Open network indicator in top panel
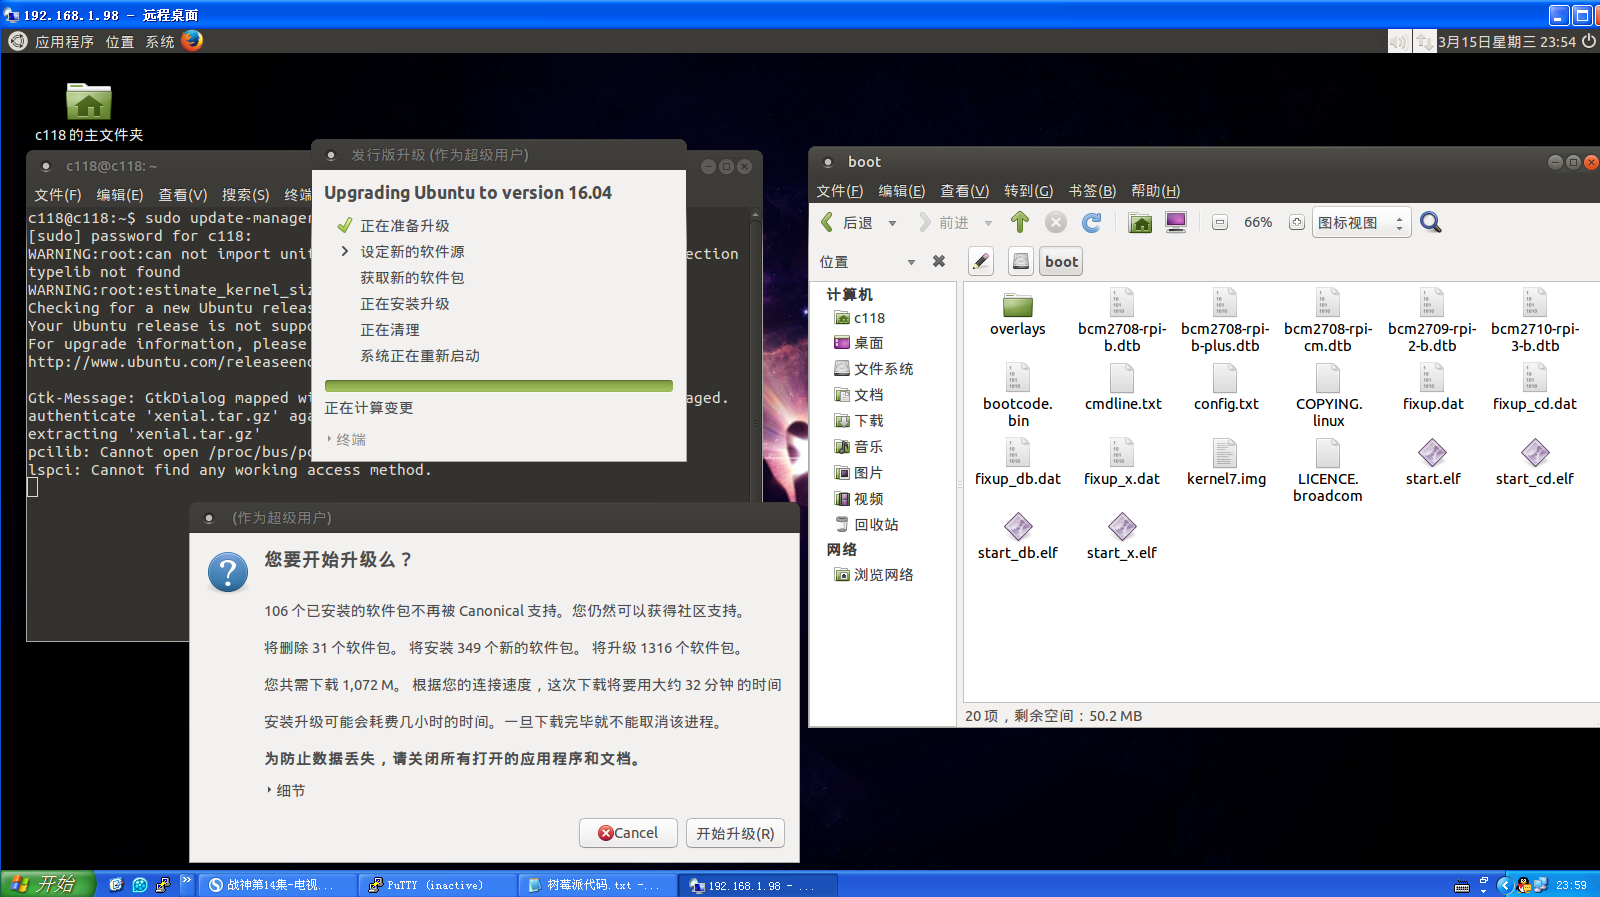 pyautogui.click(x=1425, y=41)
